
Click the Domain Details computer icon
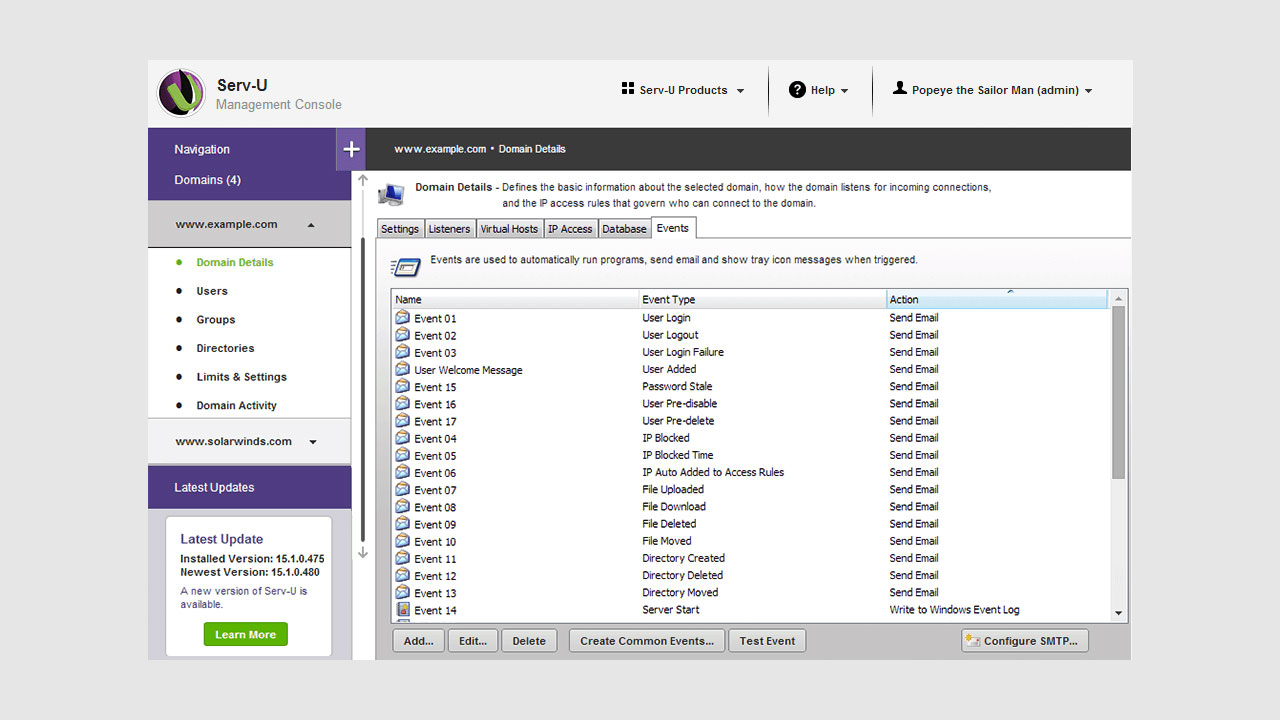pyautogui.click(x=391, y=194)
